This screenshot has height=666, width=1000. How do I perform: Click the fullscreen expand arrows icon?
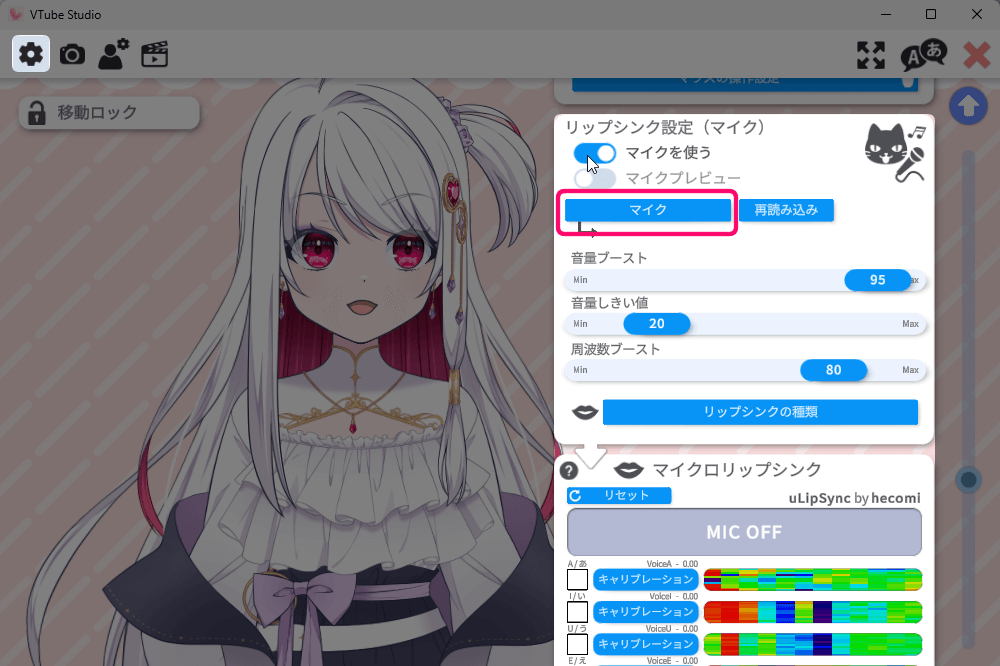(x=871, y=55)
